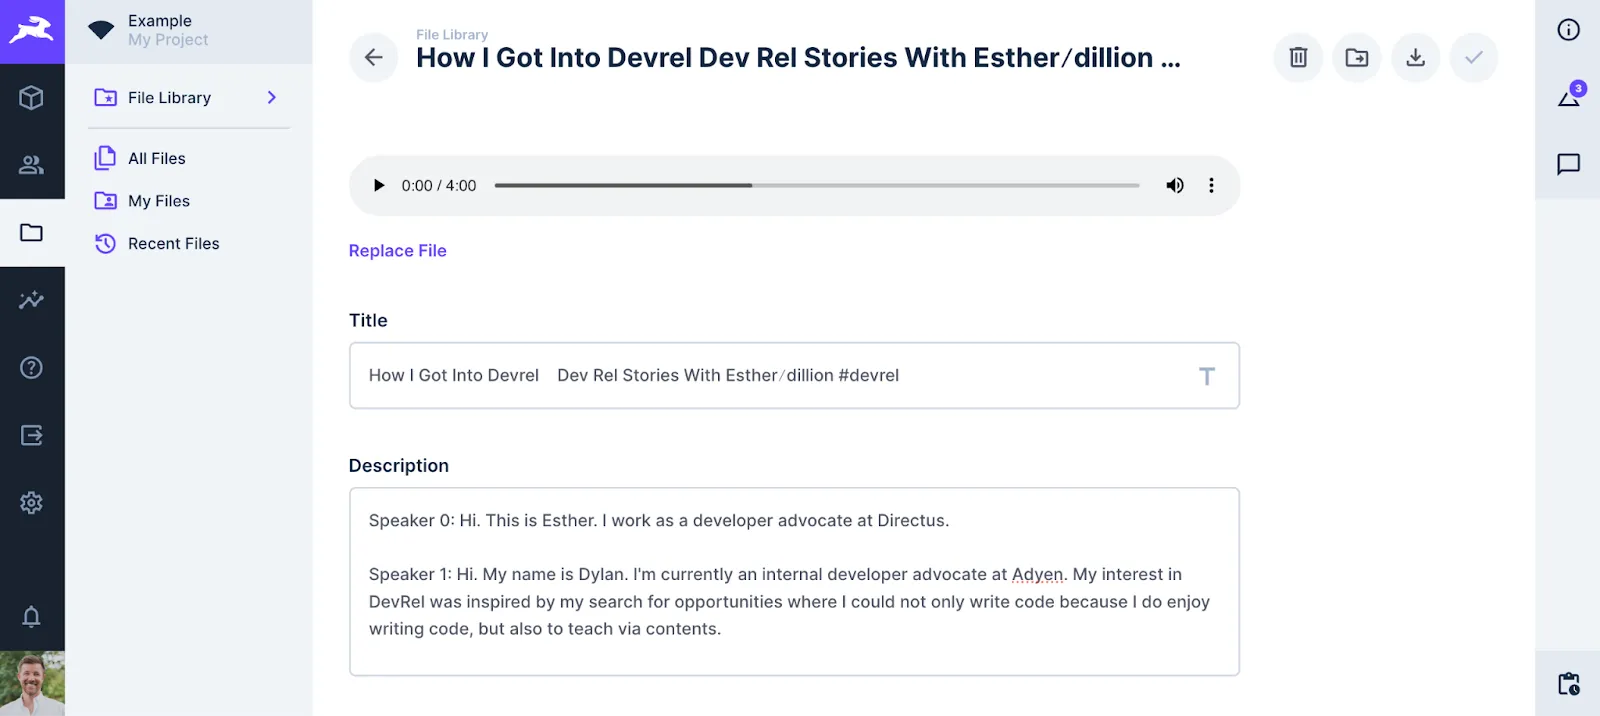Open the User Directory module

click(32, 165)
